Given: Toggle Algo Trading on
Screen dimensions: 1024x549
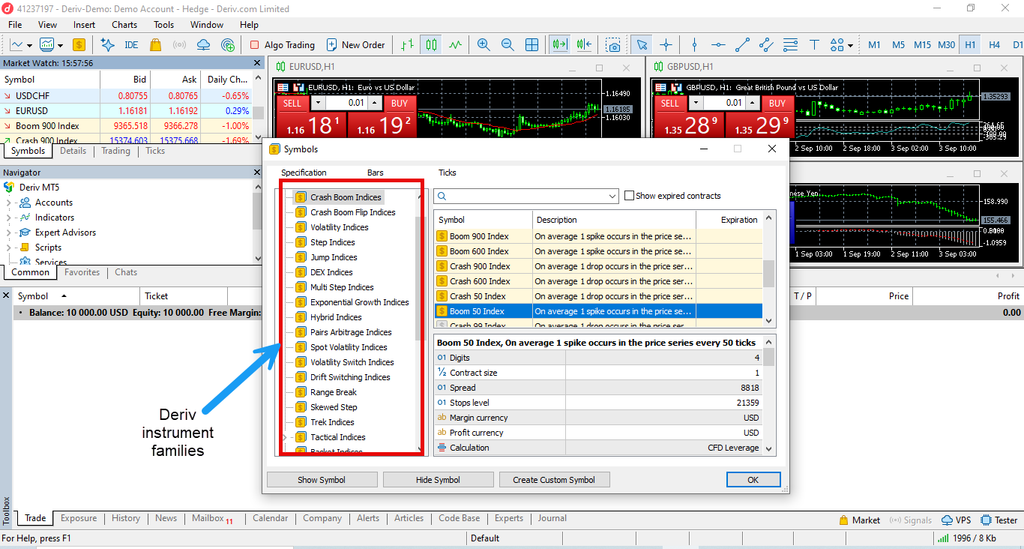Looking at the screenshot, I should pyautogui.click(x=282, y=45).
